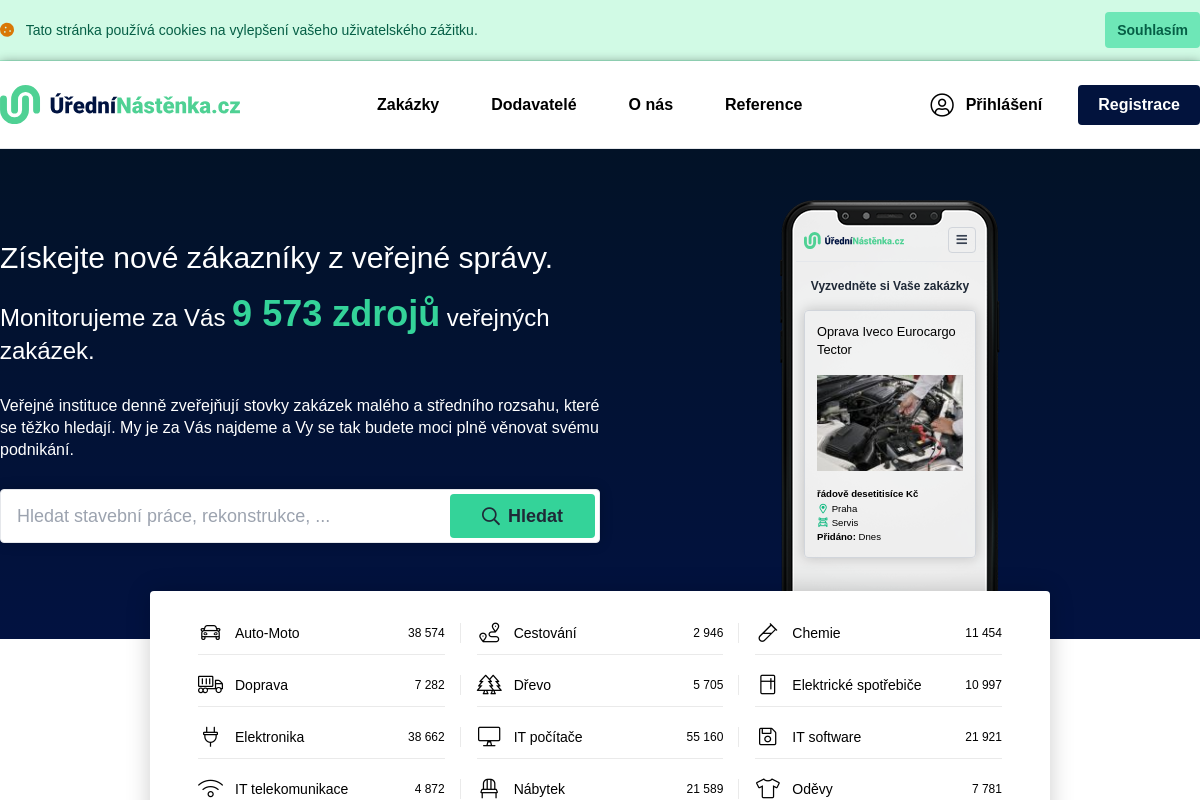Click the IT telekomunikace wifi icon
The height and width of the screenshot is (800, 1200).
click(x=210, y=789)
